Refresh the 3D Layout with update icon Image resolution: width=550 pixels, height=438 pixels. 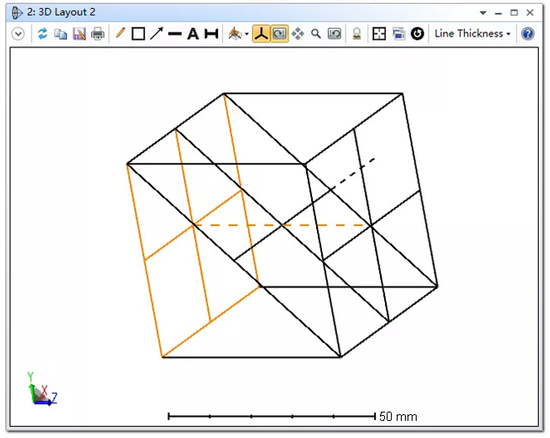[42, 34]
